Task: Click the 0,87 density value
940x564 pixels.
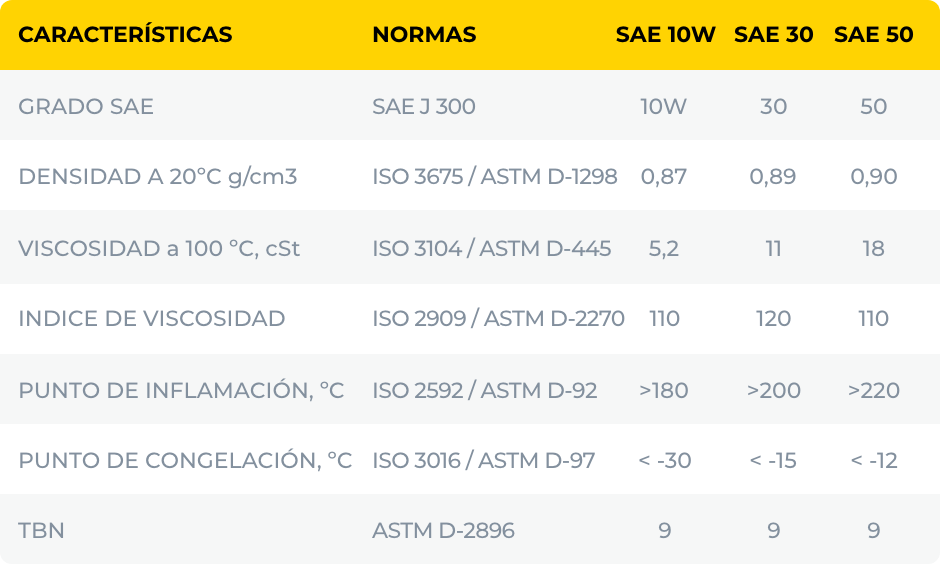Action: pyautogui.click(x=664, y=177)
